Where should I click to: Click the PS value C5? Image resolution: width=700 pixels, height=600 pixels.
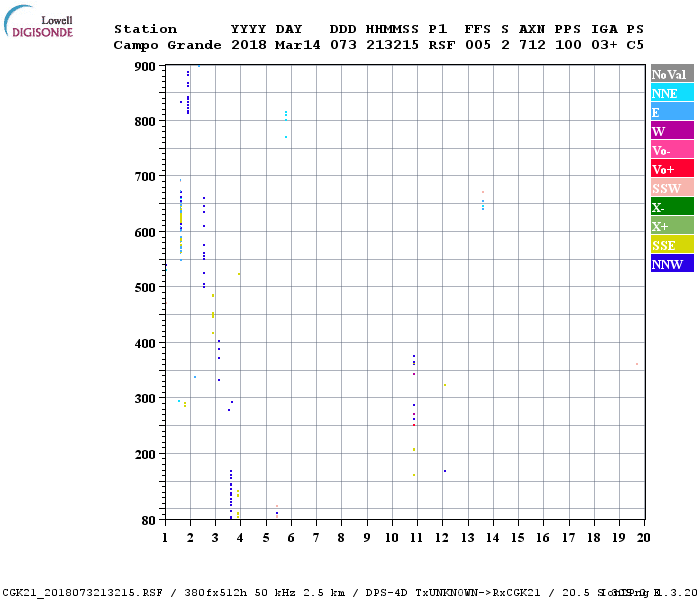pos(635,45)
